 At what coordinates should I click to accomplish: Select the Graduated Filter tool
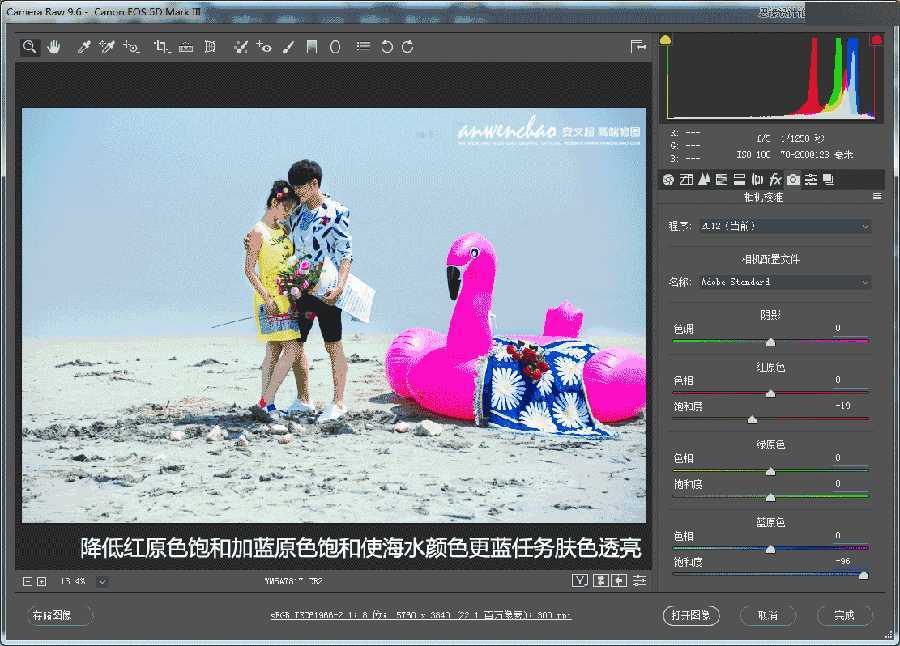(x=310, y=46)
